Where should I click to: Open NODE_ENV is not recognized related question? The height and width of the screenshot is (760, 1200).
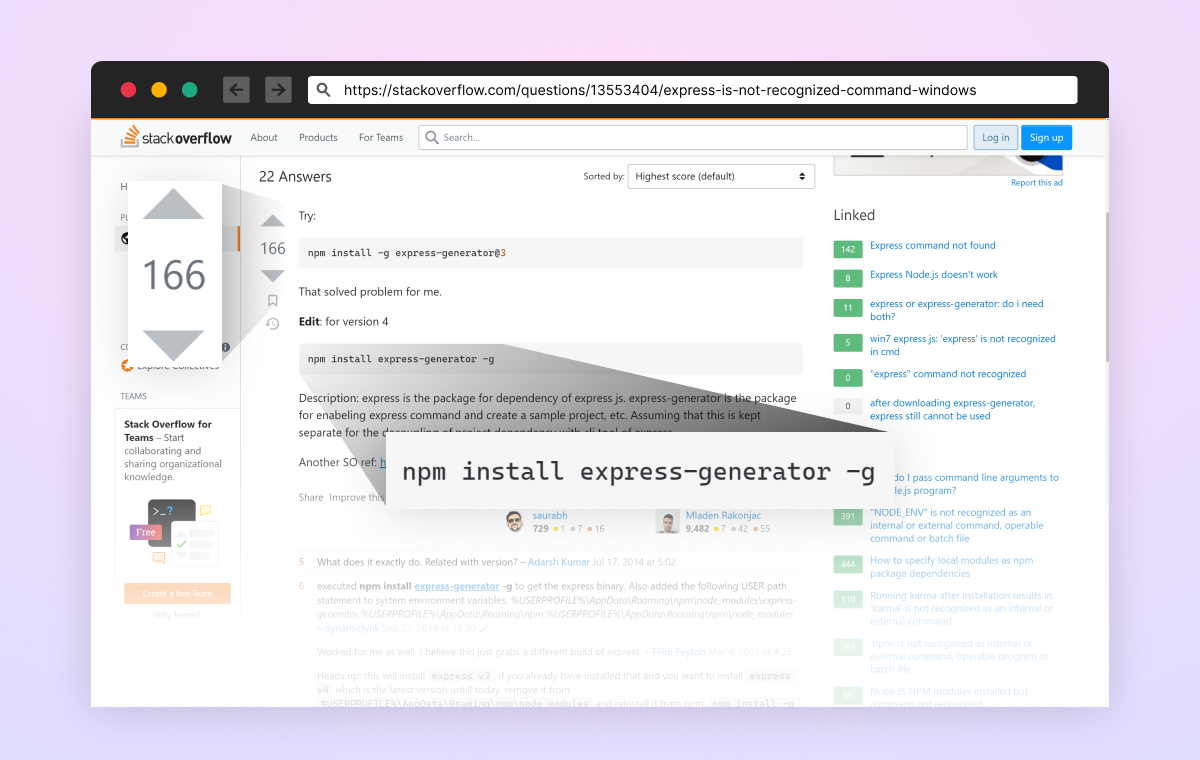(x=956, y=525)
